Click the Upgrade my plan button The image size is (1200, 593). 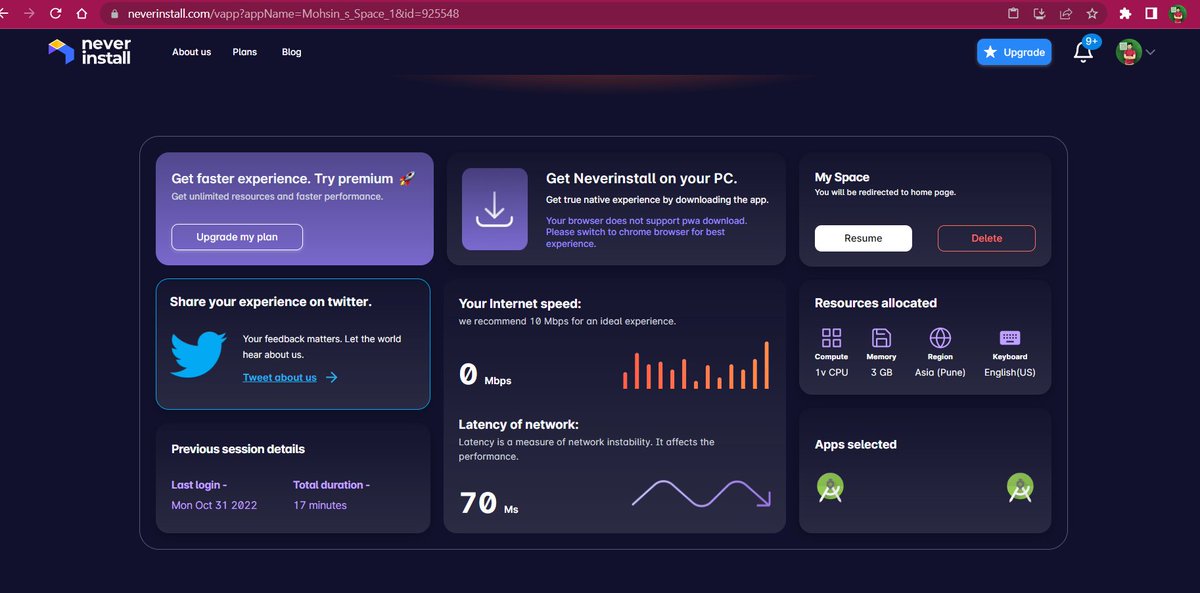tap(237, 237)
